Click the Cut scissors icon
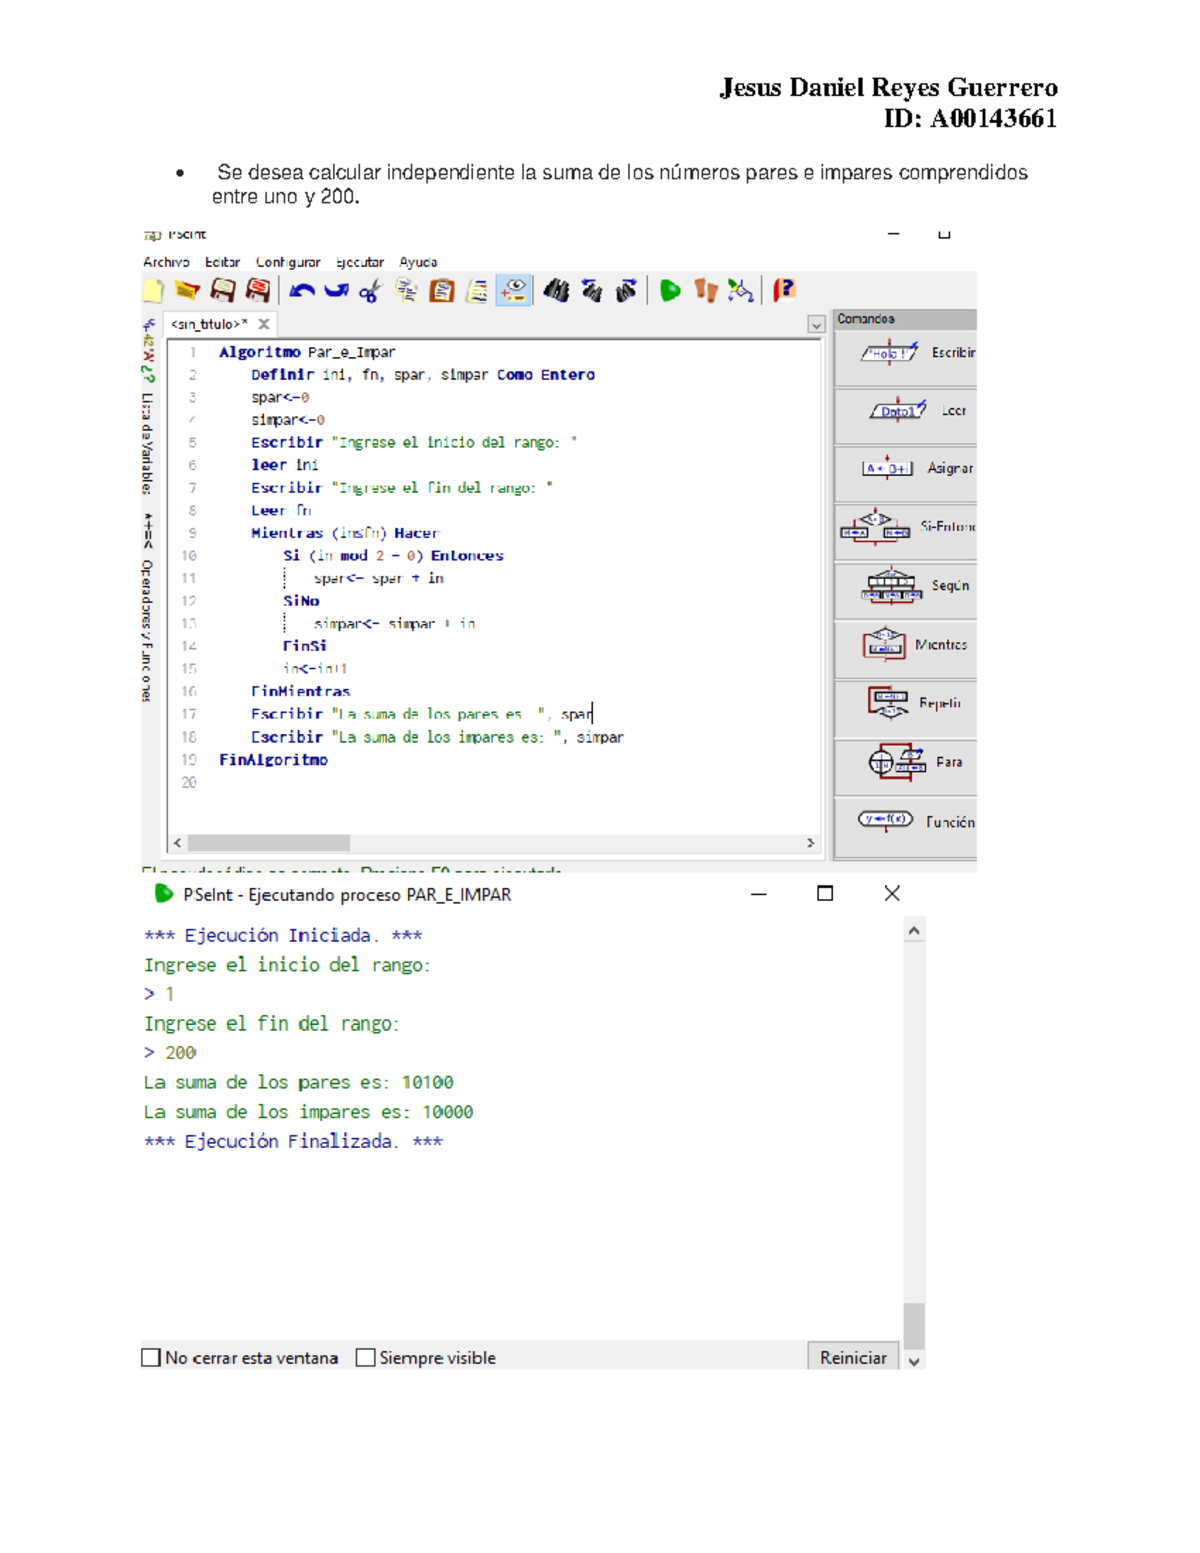Viewport: 1200px width, 1553px height. pyautogui.click(x=370, y=291)
